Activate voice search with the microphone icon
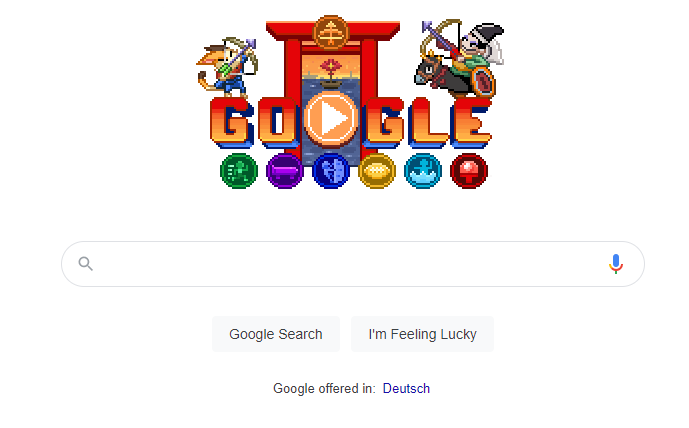 tap(616, 264)
